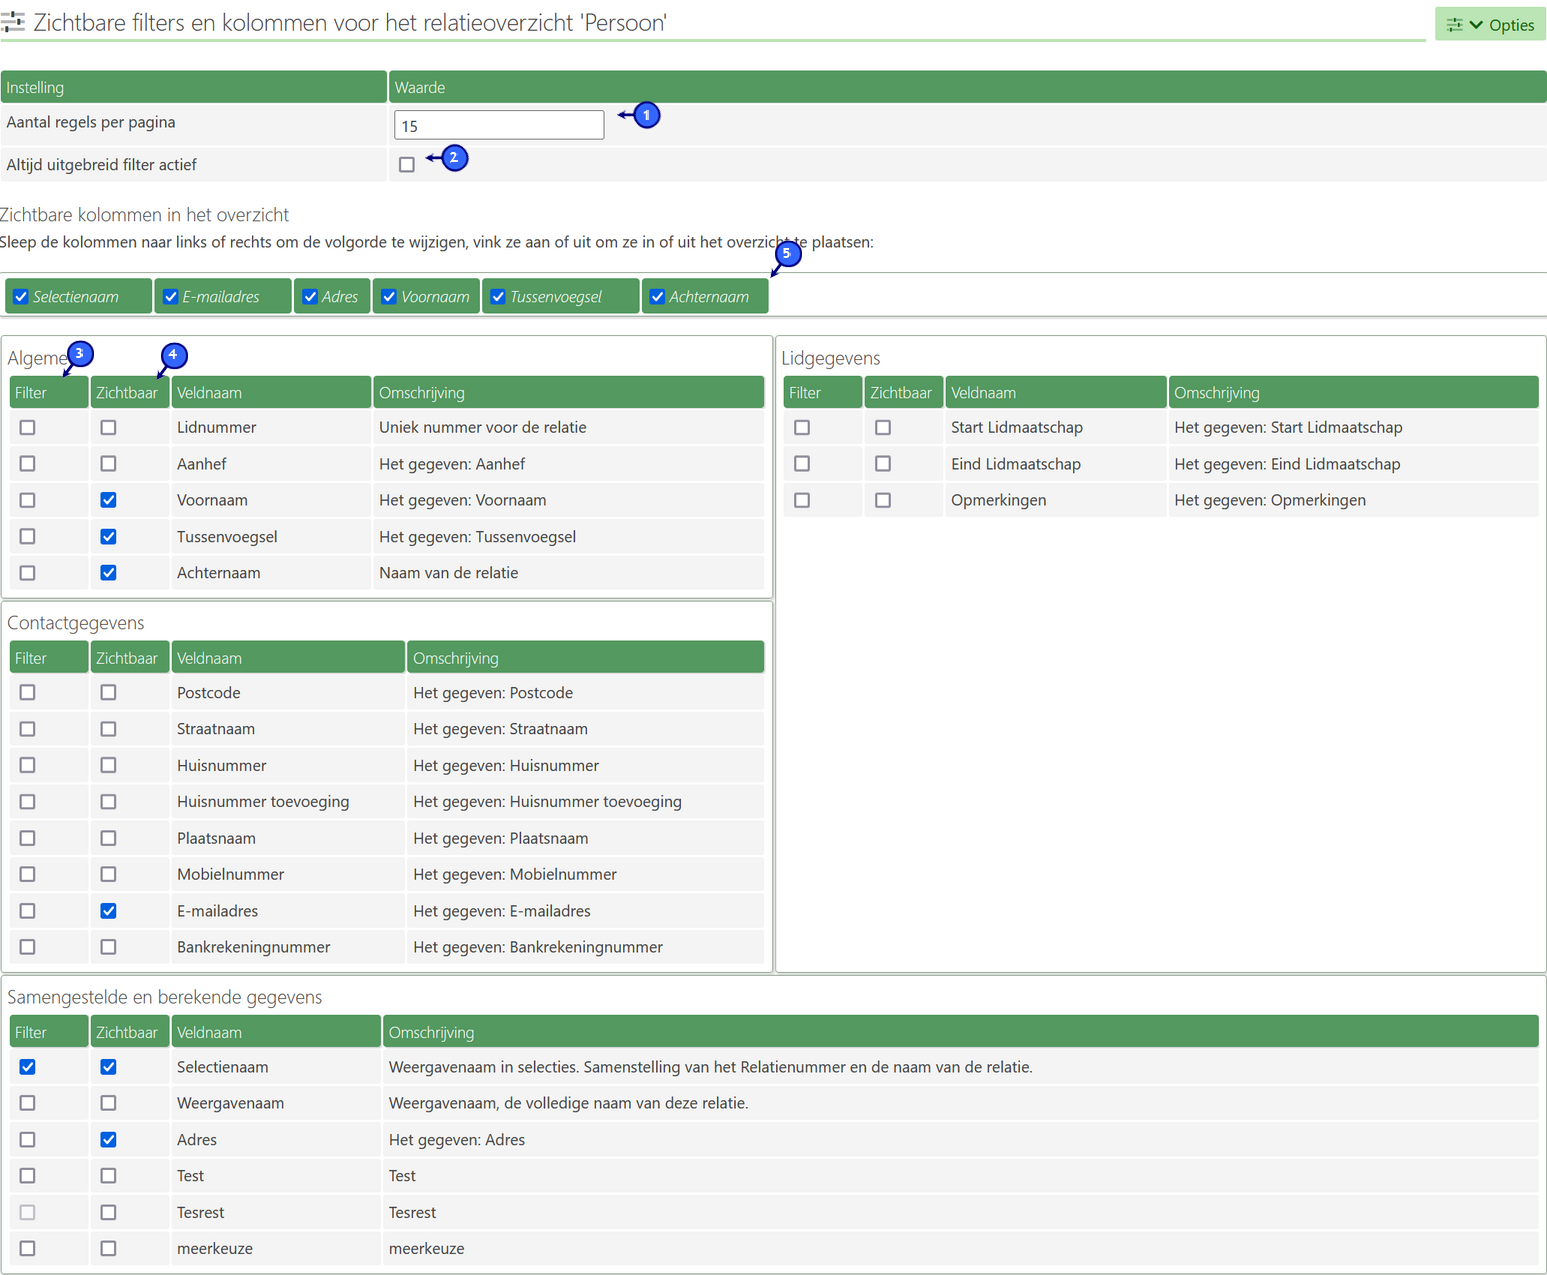Untick Zichtbaar for Achternaam row
This screenshot has height=1275, width=1547.
(108, 573)
